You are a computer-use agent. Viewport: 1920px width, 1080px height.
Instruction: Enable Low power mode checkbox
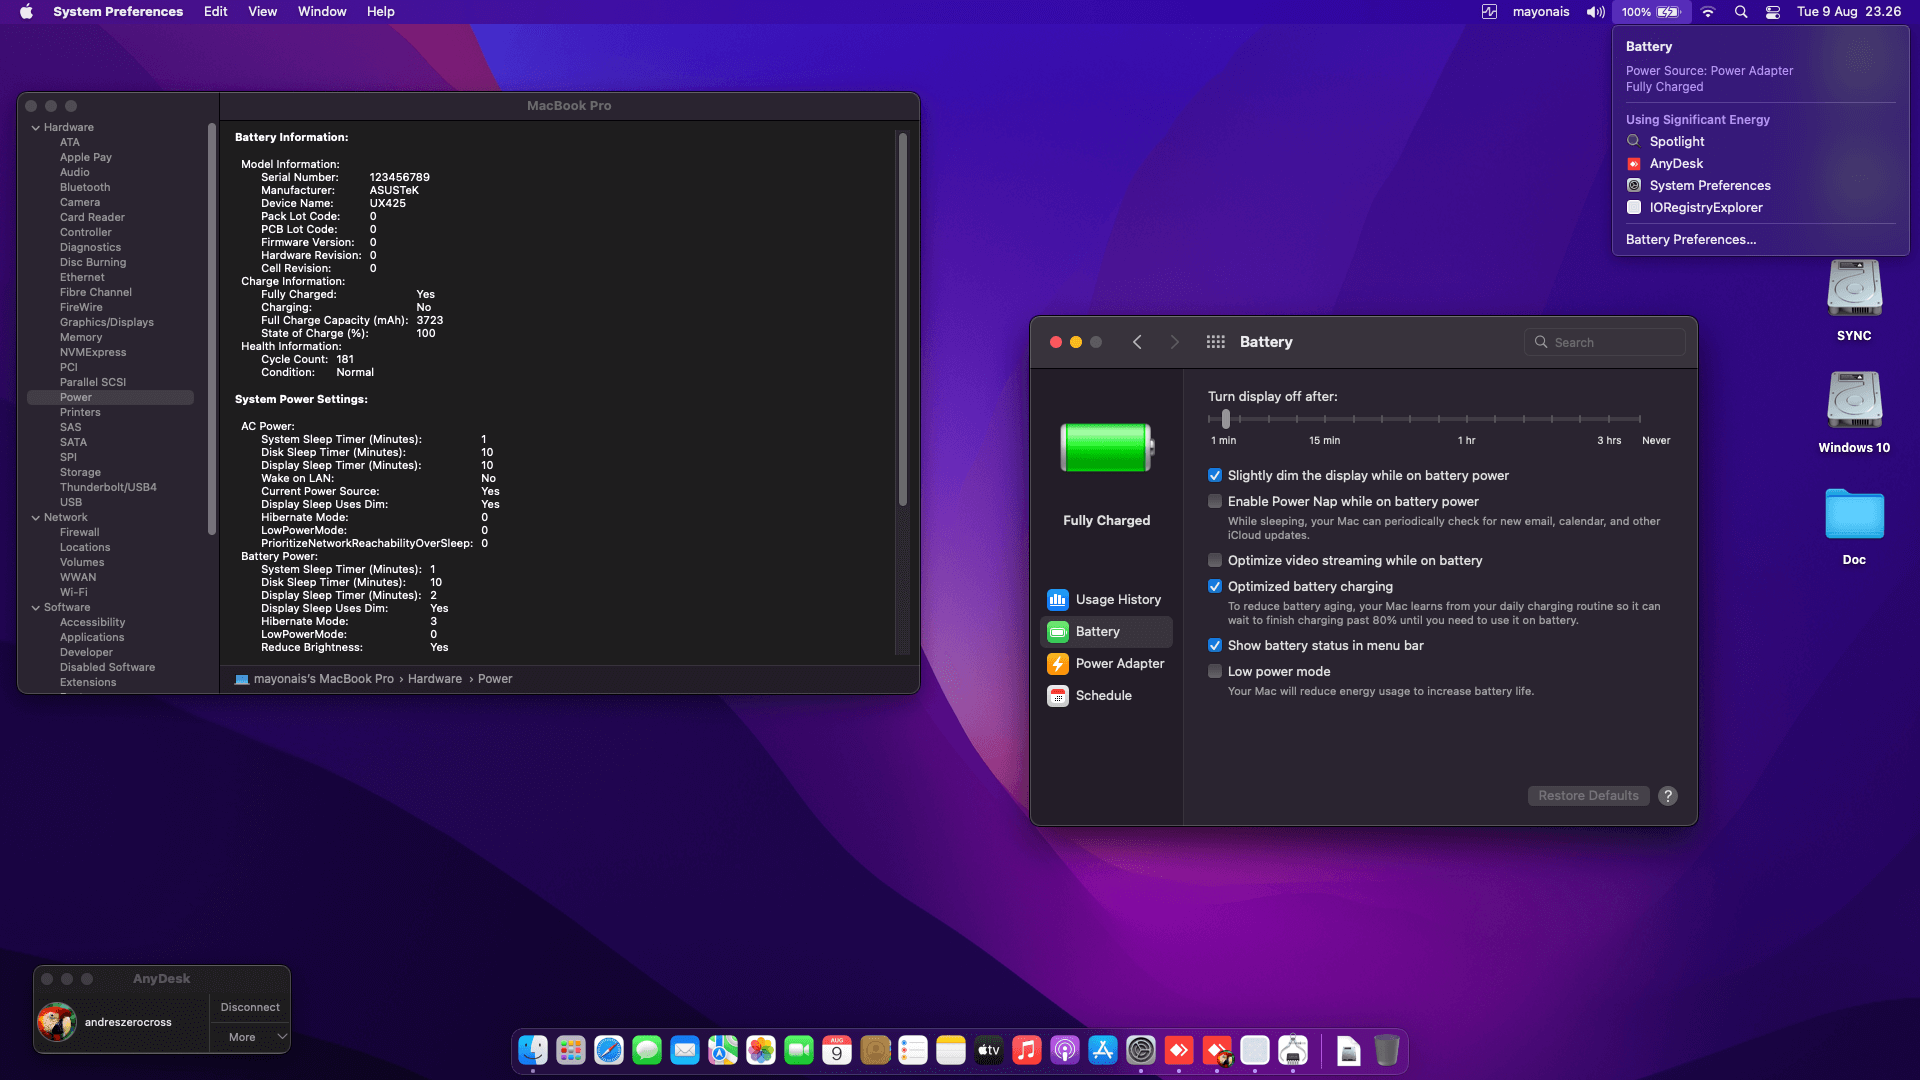[x=1215, y=672]
